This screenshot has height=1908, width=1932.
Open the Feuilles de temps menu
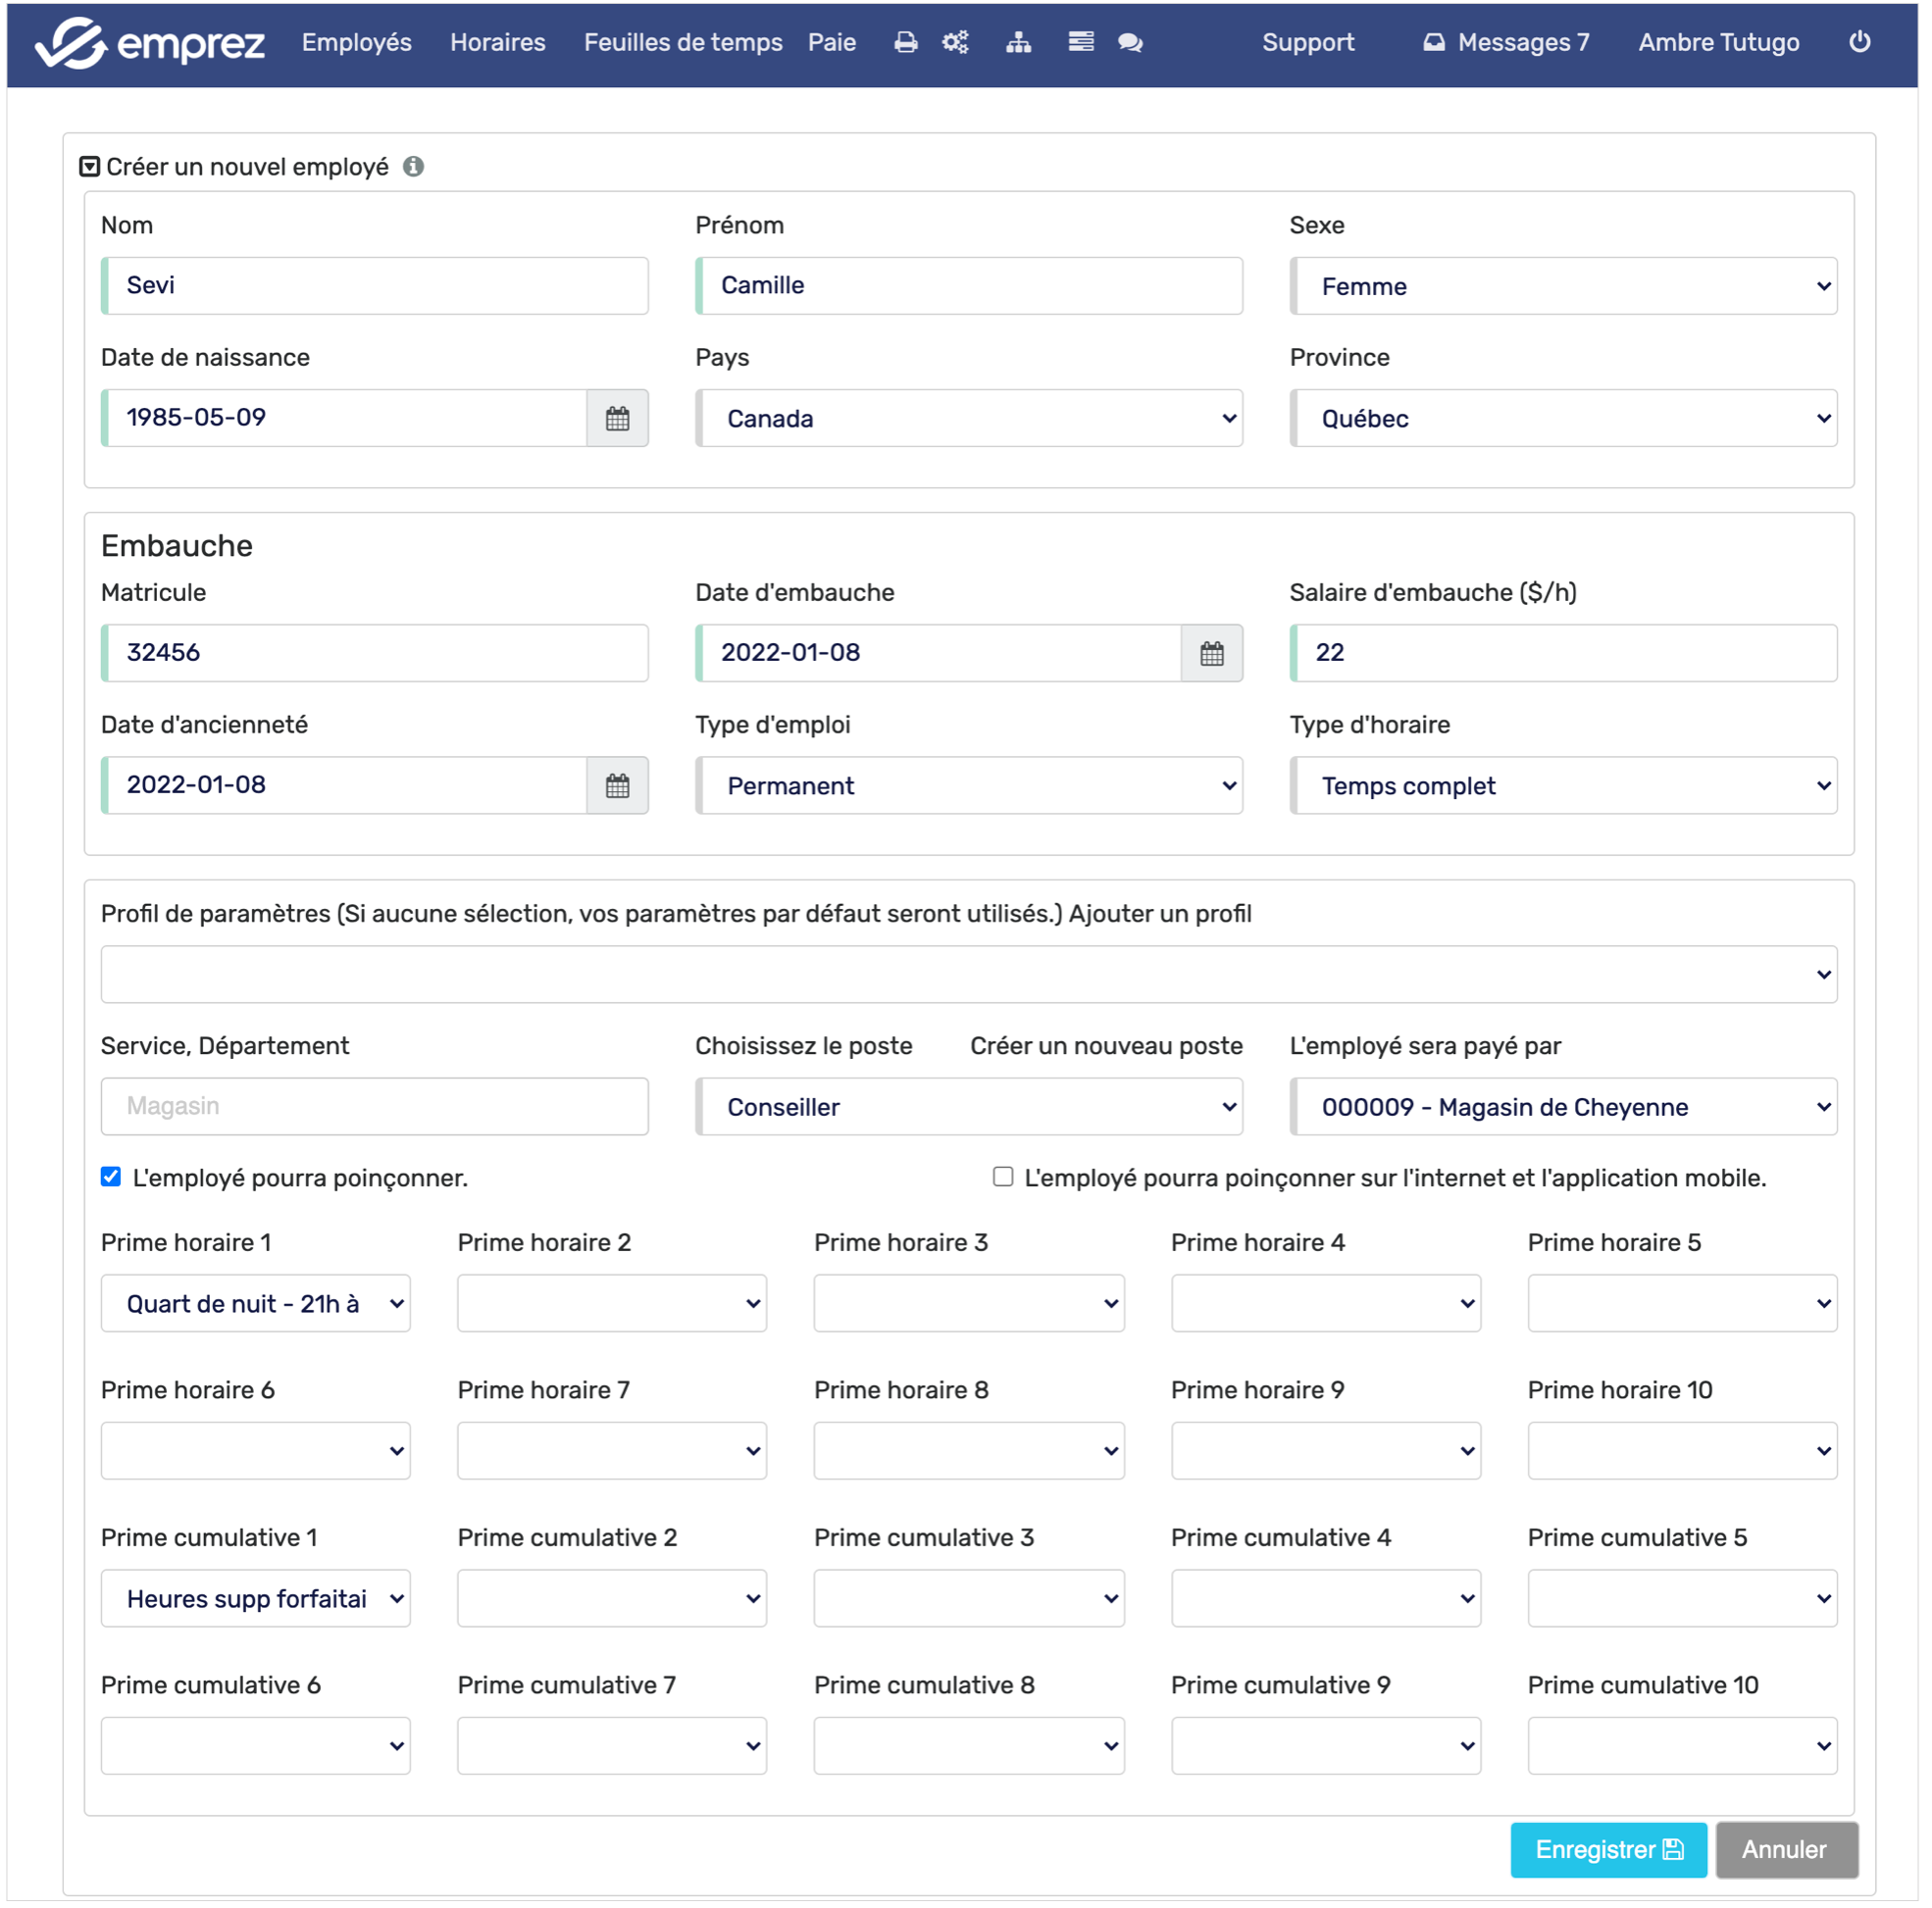682,42
